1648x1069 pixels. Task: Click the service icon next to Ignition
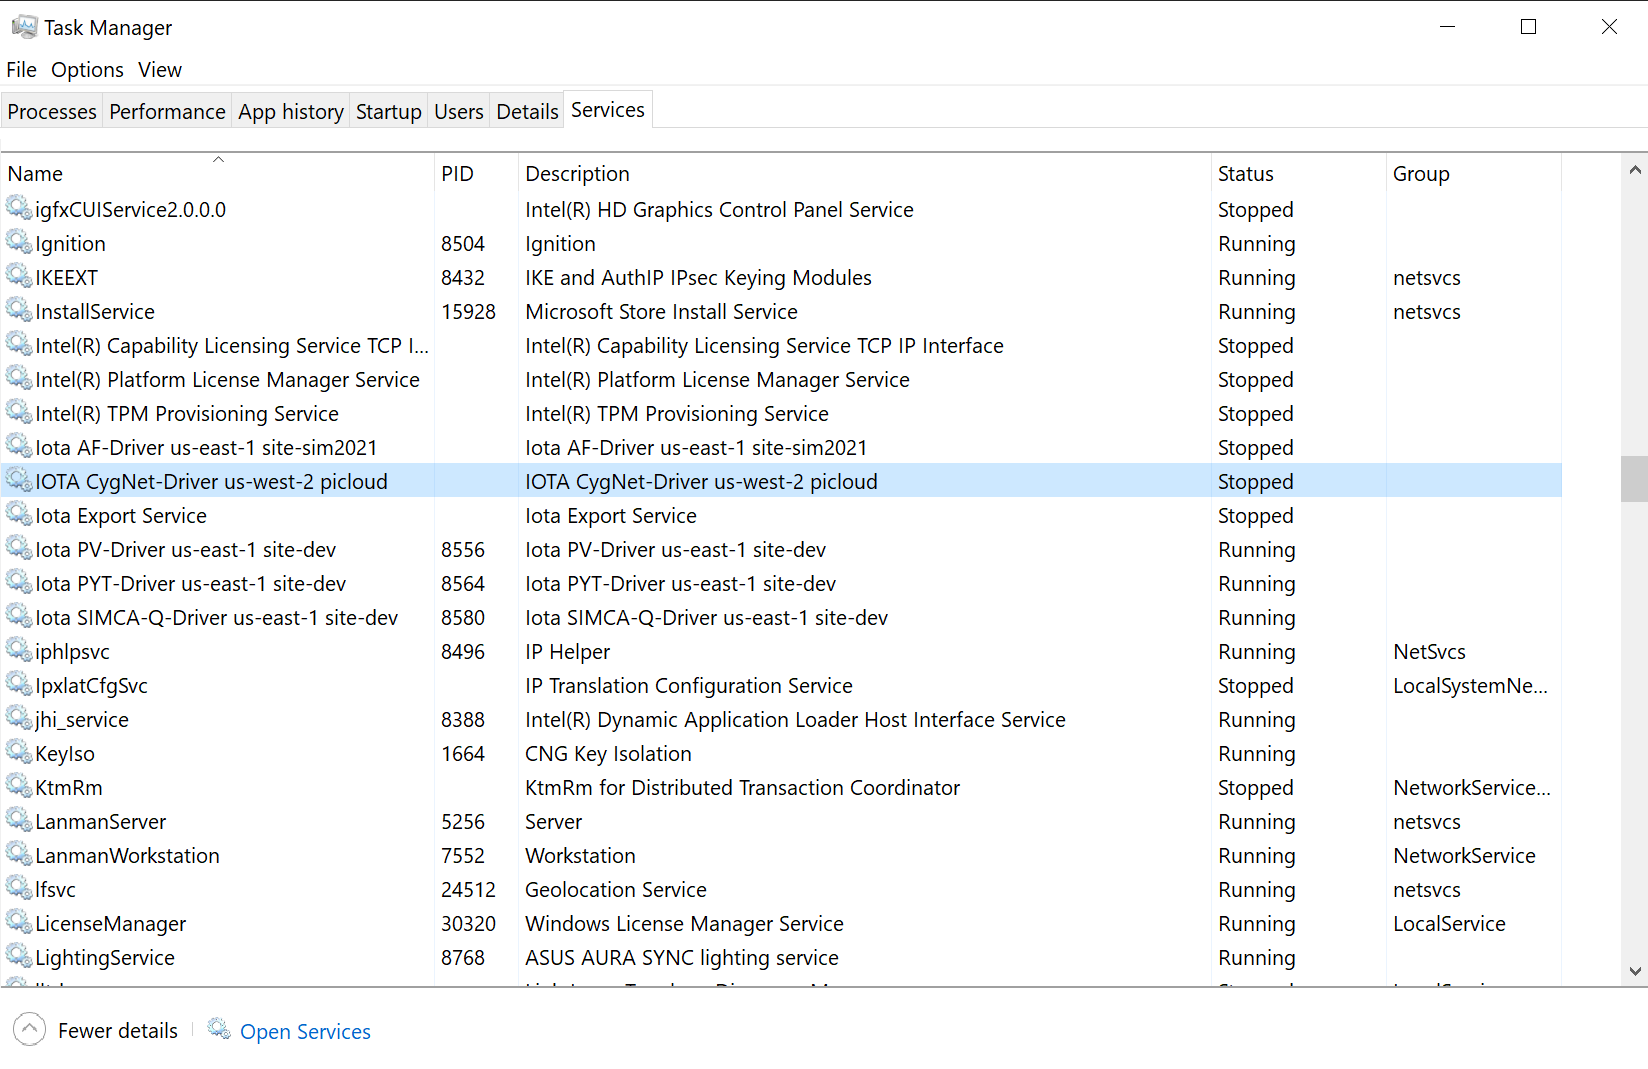pos(19,242)
